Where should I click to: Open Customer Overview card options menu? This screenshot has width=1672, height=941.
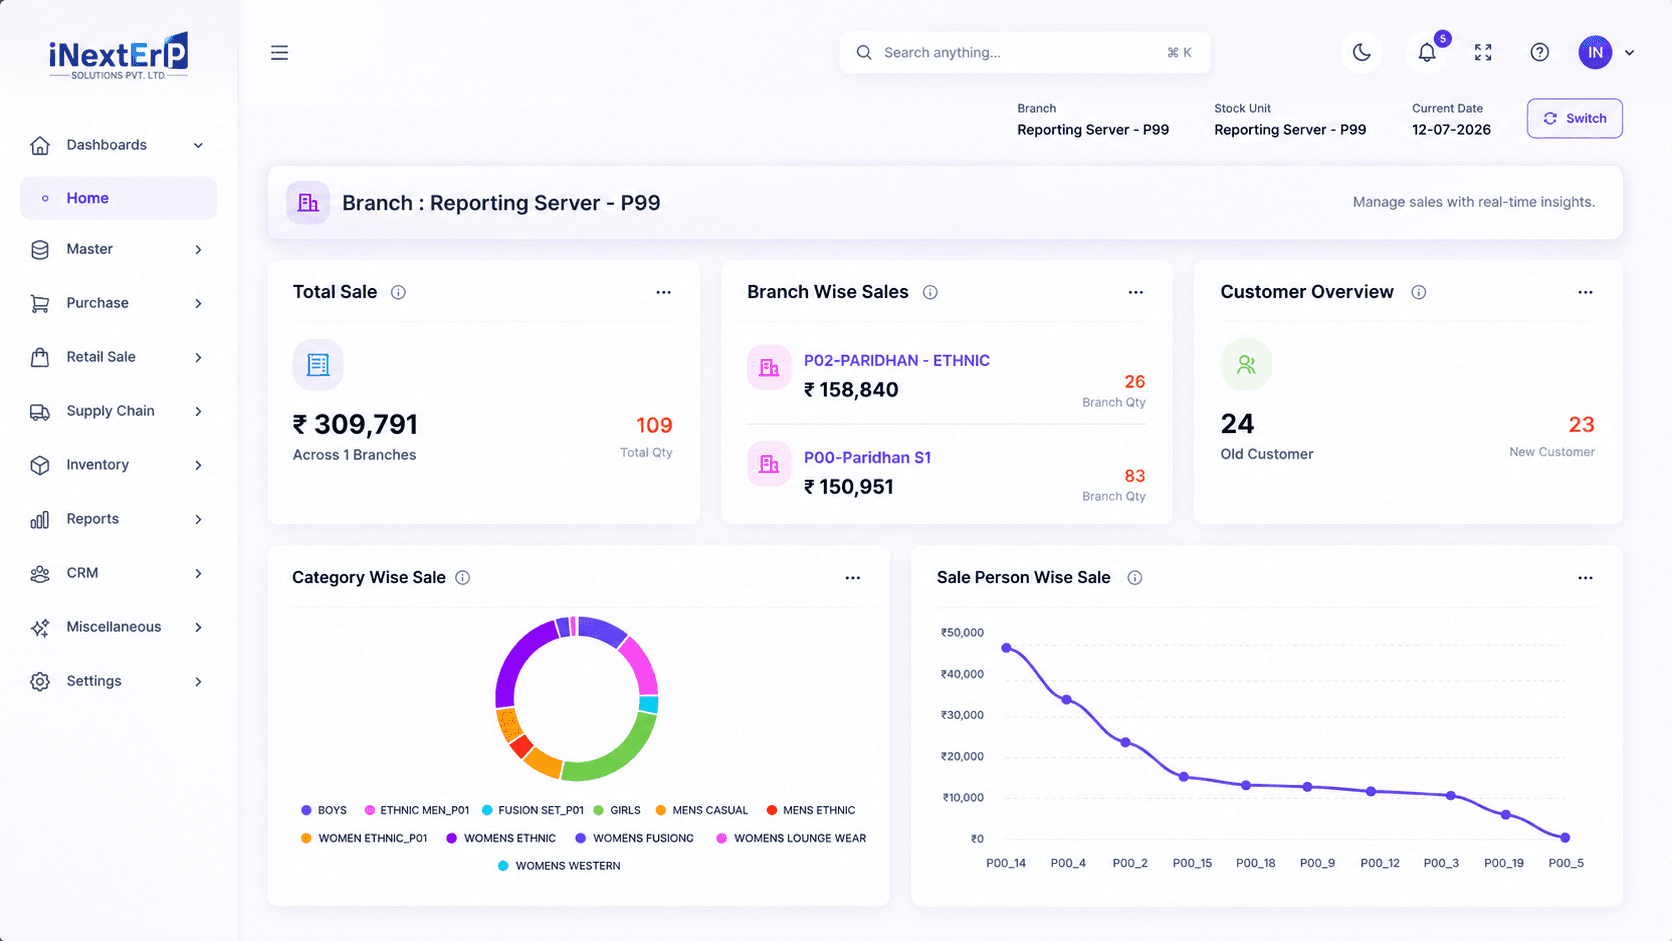(x=1585, y=292)
